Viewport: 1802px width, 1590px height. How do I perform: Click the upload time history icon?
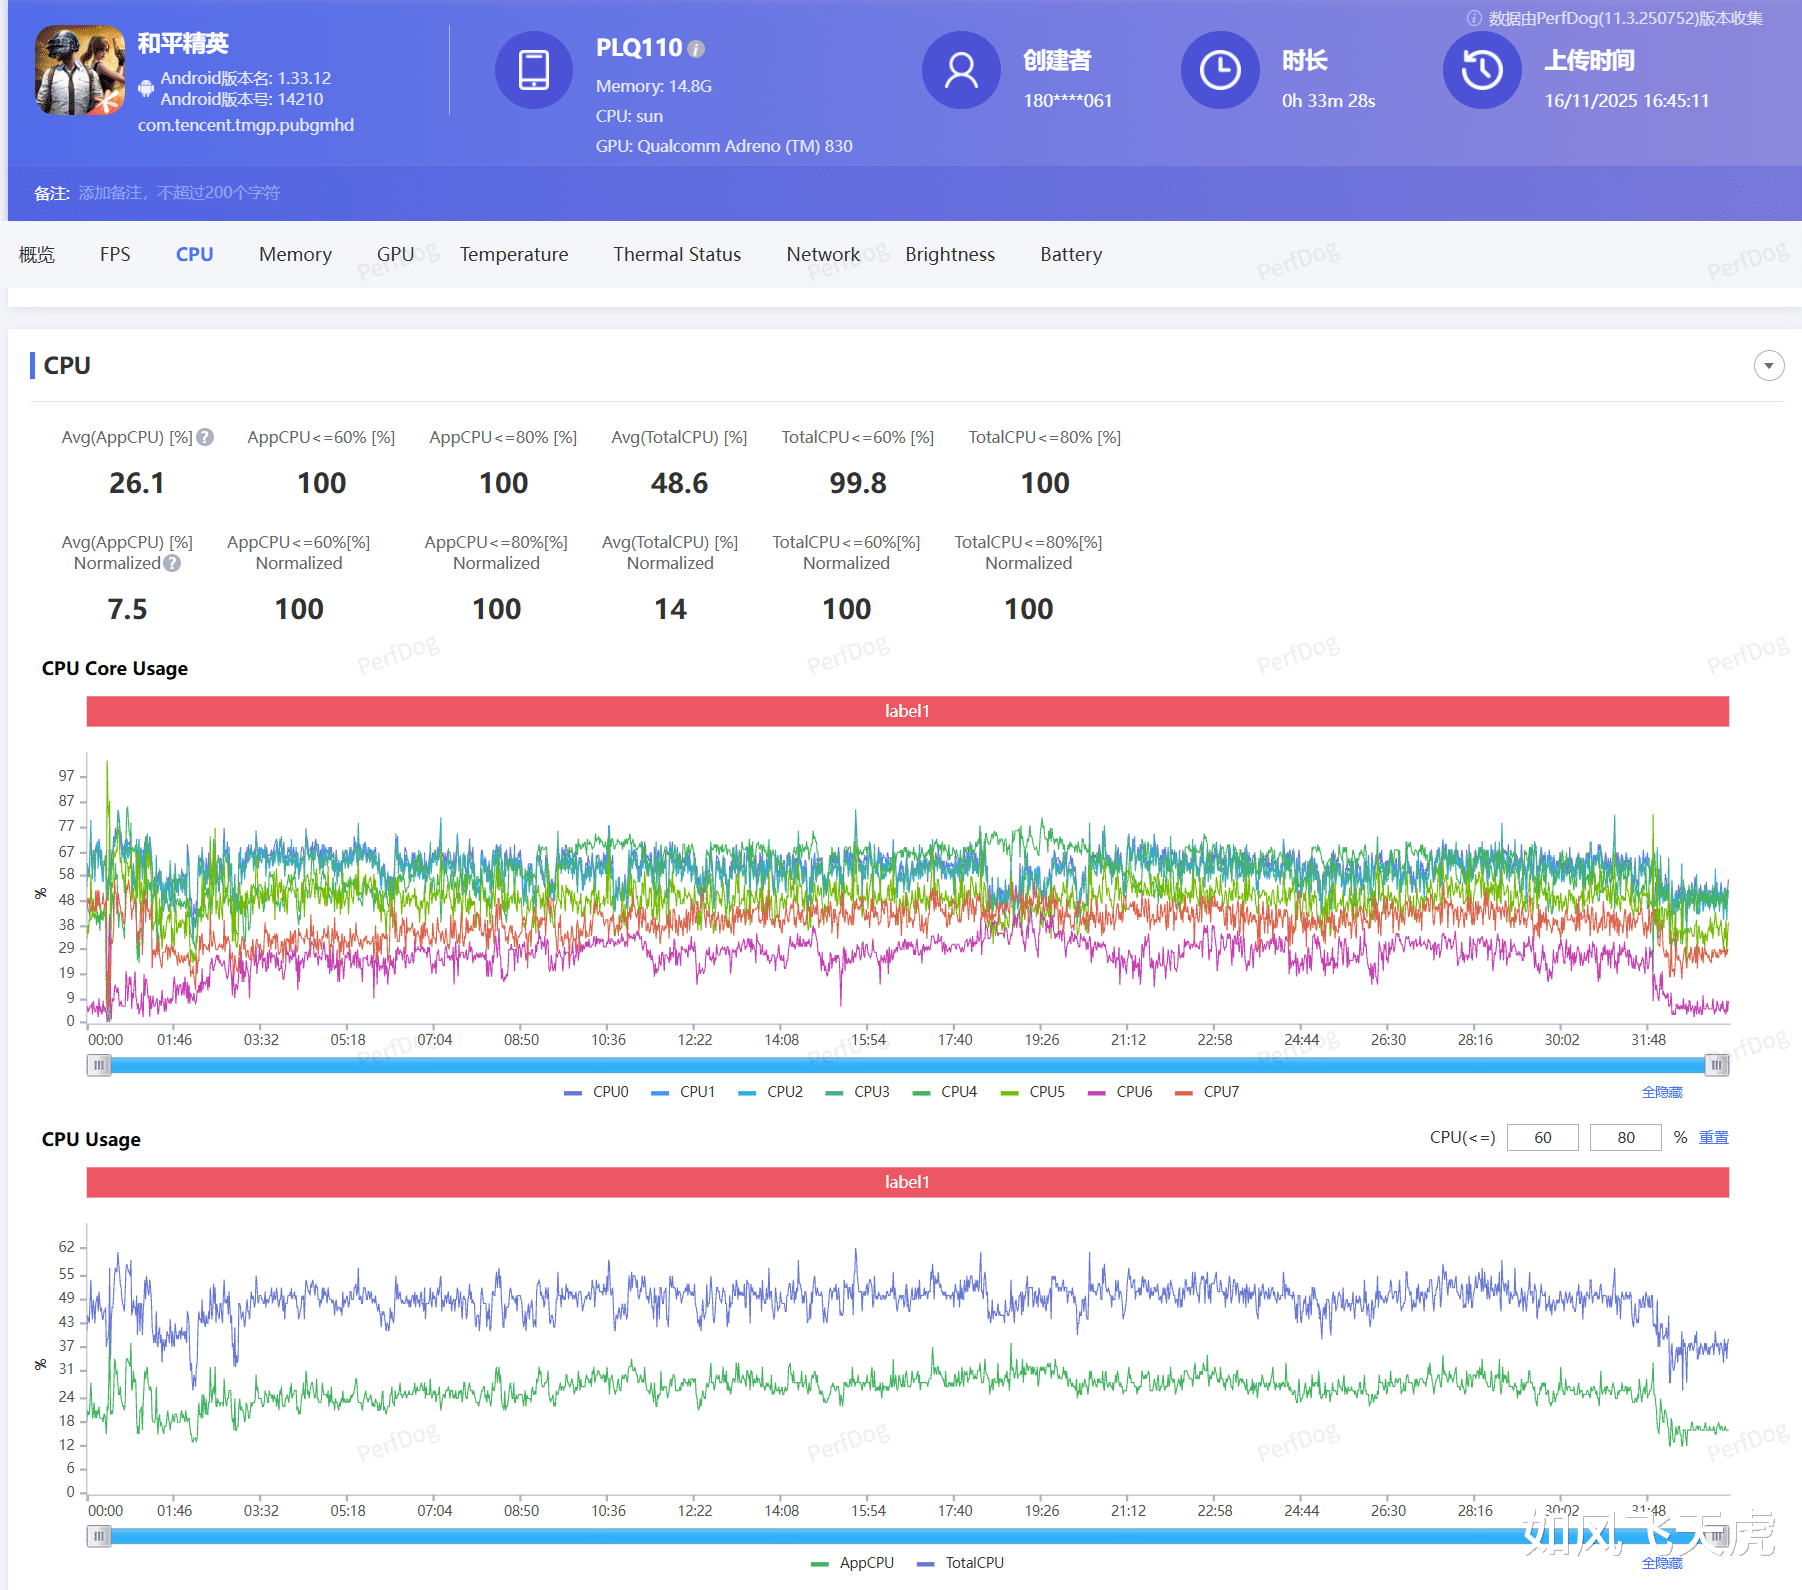pos(1481,70)
